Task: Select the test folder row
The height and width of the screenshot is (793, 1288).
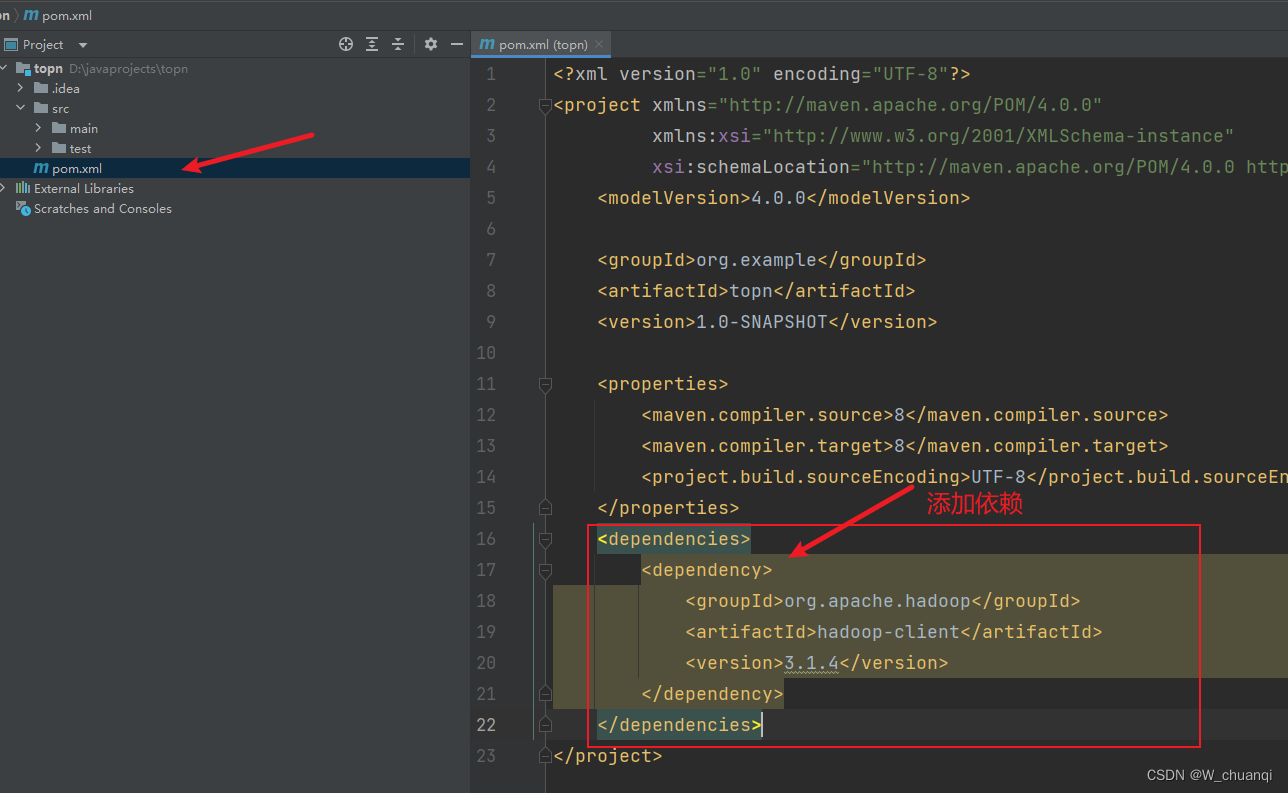Action: (235, 148)
